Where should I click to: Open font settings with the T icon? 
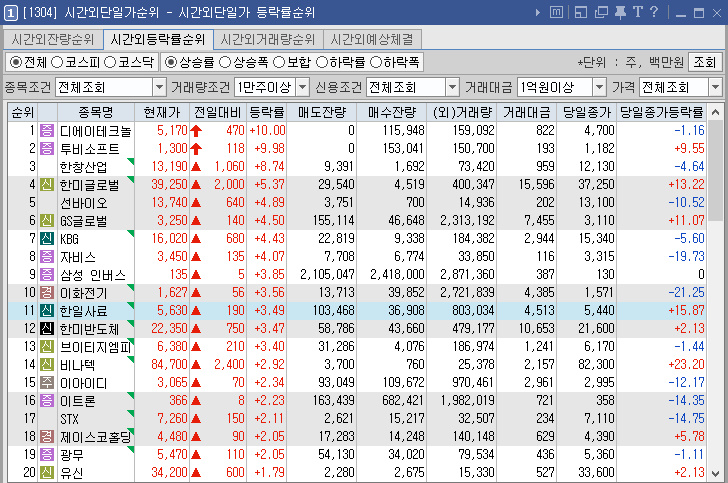[x=638, y=12]
